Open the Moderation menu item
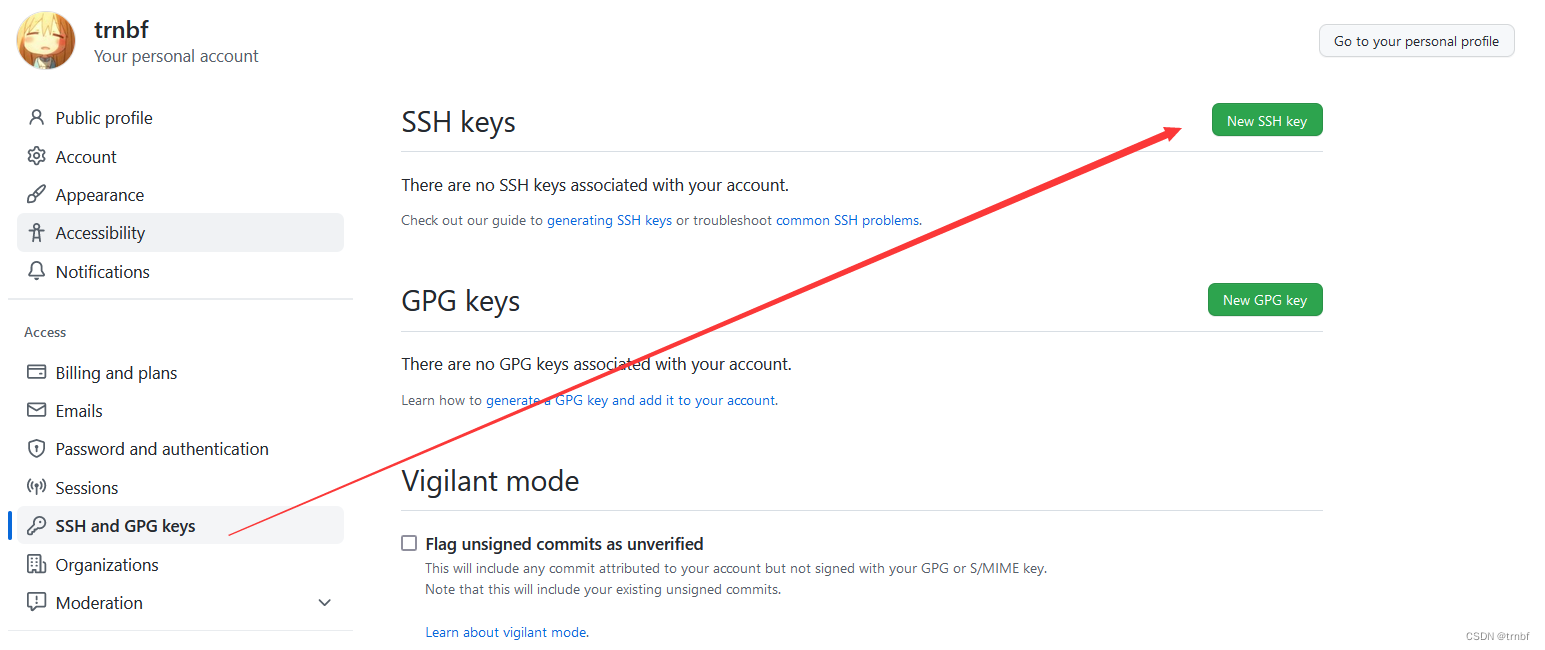This screenshot has width=1545, height=650. [99, 603]
